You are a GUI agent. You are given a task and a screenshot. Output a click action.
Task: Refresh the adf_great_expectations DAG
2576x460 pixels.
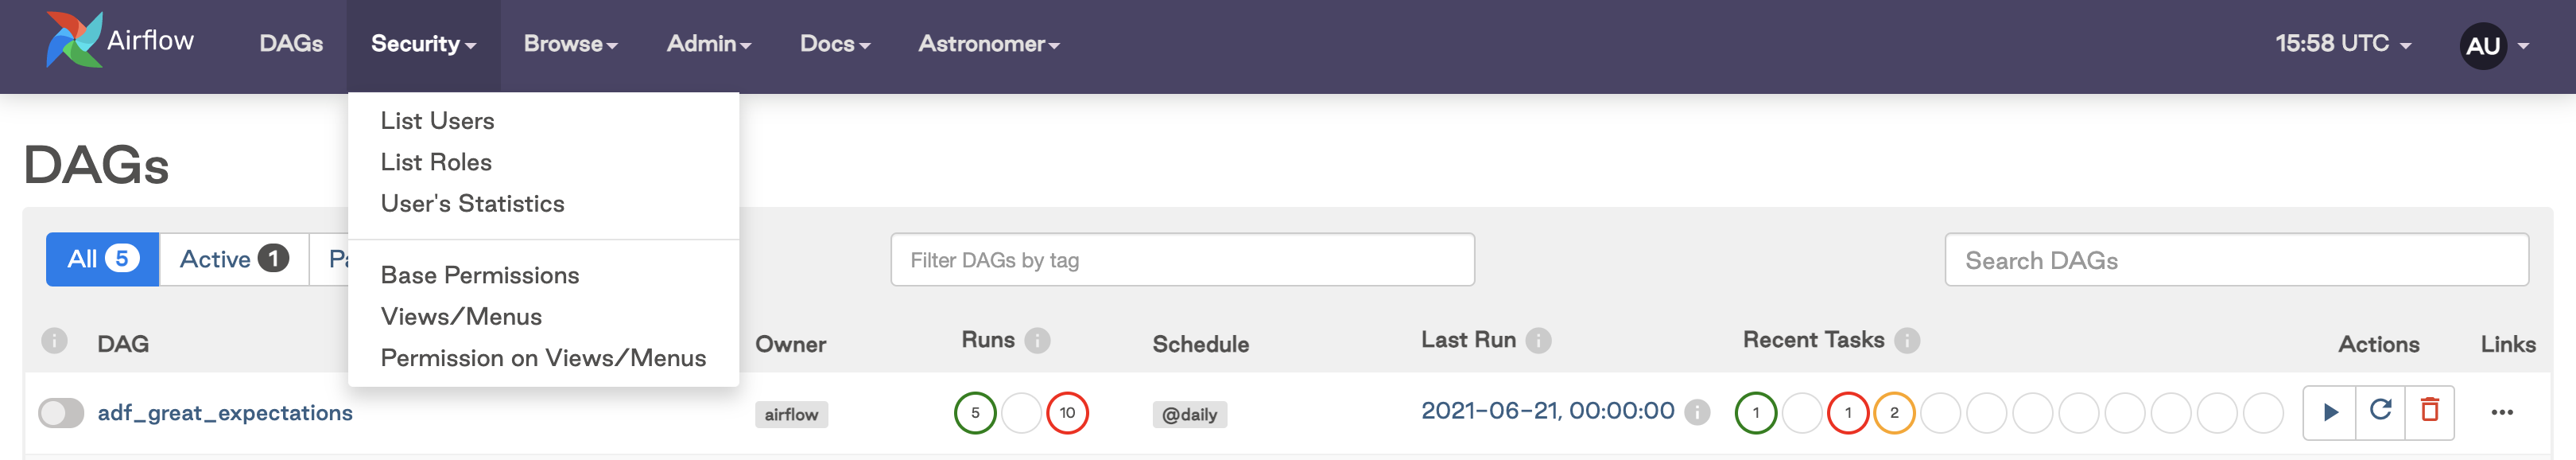click(2380, 412)
